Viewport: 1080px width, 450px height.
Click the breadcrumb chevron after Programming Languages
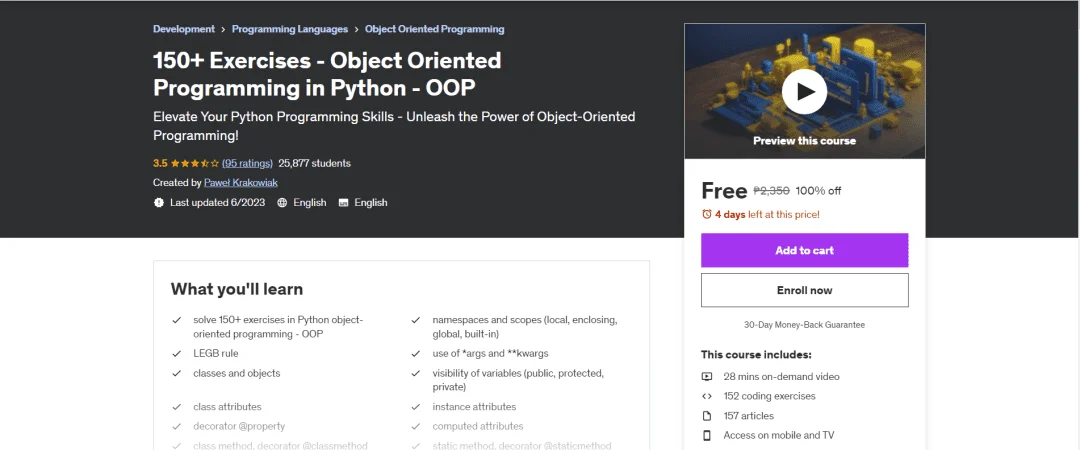[x=356, y=30]
